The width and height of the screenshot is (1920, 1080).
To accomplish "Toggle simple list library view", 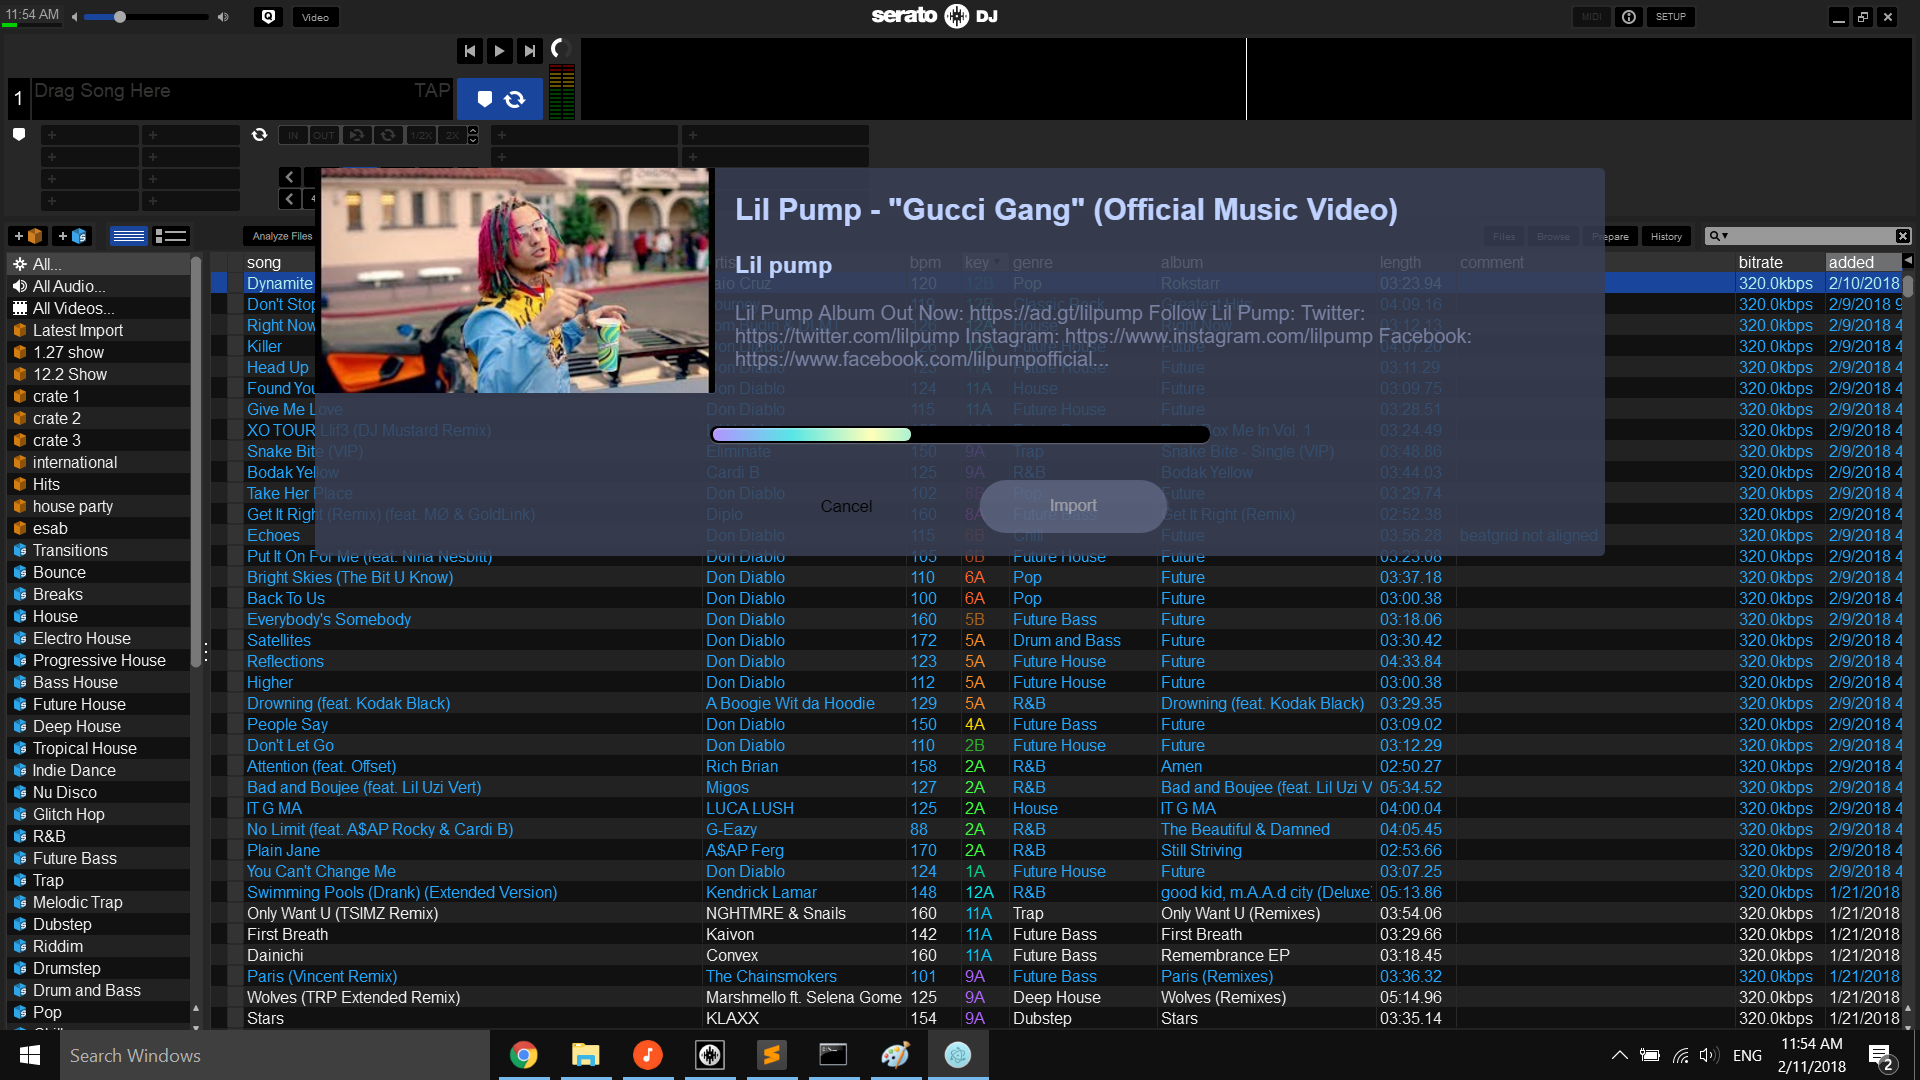I will [129, 236].
